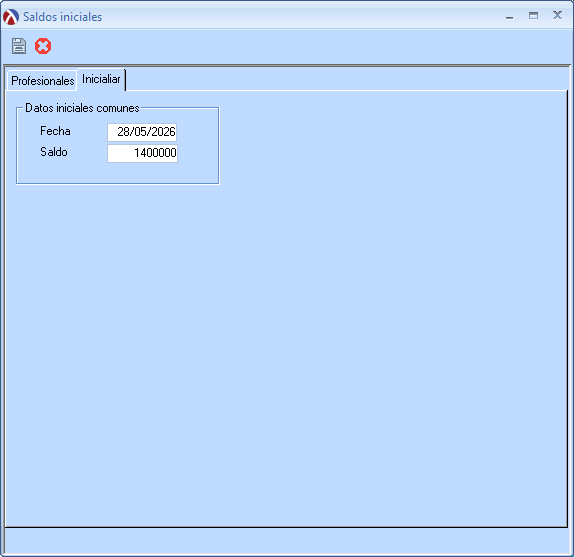Open the application logo menu in the title bar

[x=11, y=17]
